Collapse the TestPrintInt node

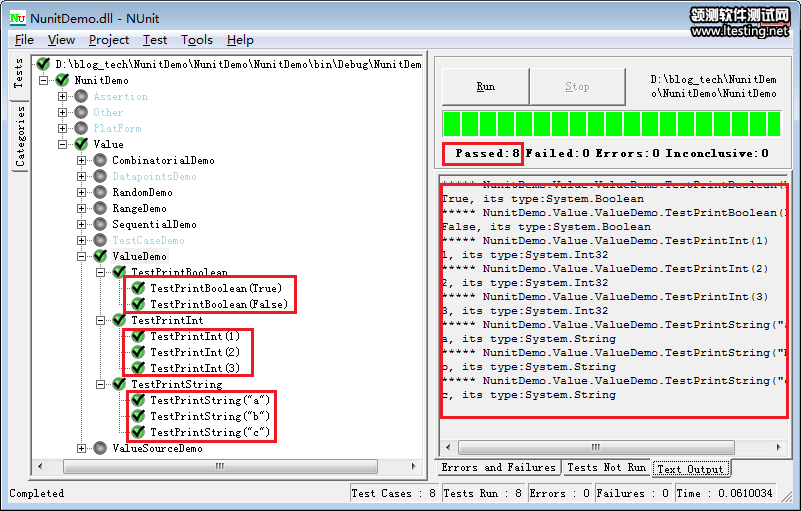coord(101,320)
